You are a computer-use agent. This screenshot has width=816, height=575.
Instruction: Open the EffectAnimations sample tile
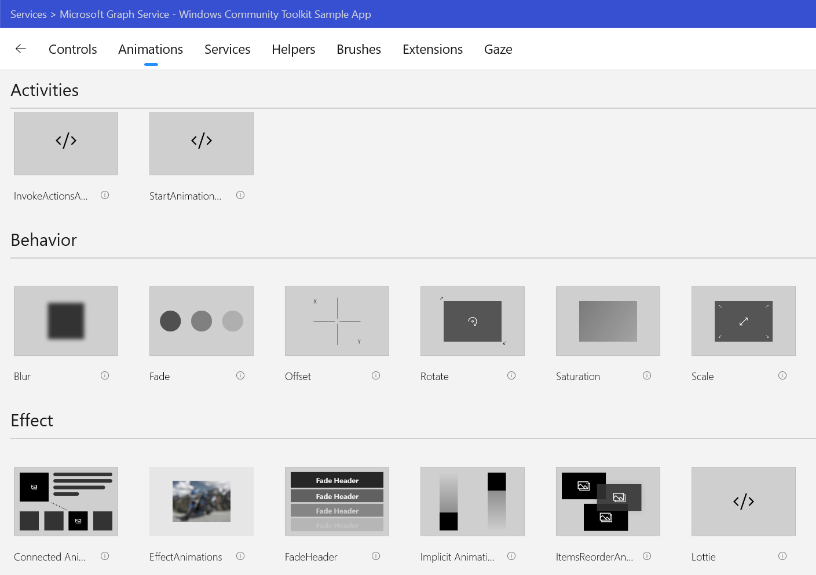(201, 501)
